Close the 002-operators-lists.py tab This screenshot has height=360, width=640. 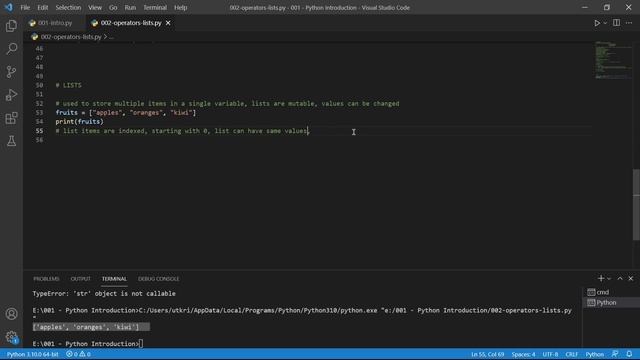coord(168,23)
